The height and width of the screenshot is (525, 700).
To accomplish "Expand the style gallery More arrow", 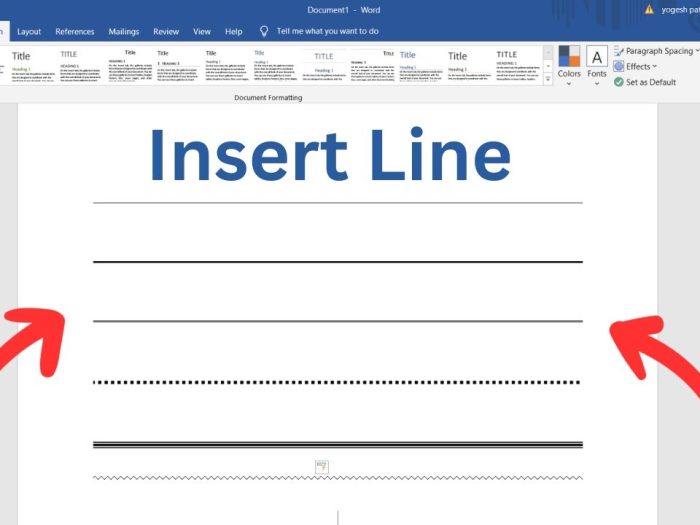I will (x=548, y=80).
